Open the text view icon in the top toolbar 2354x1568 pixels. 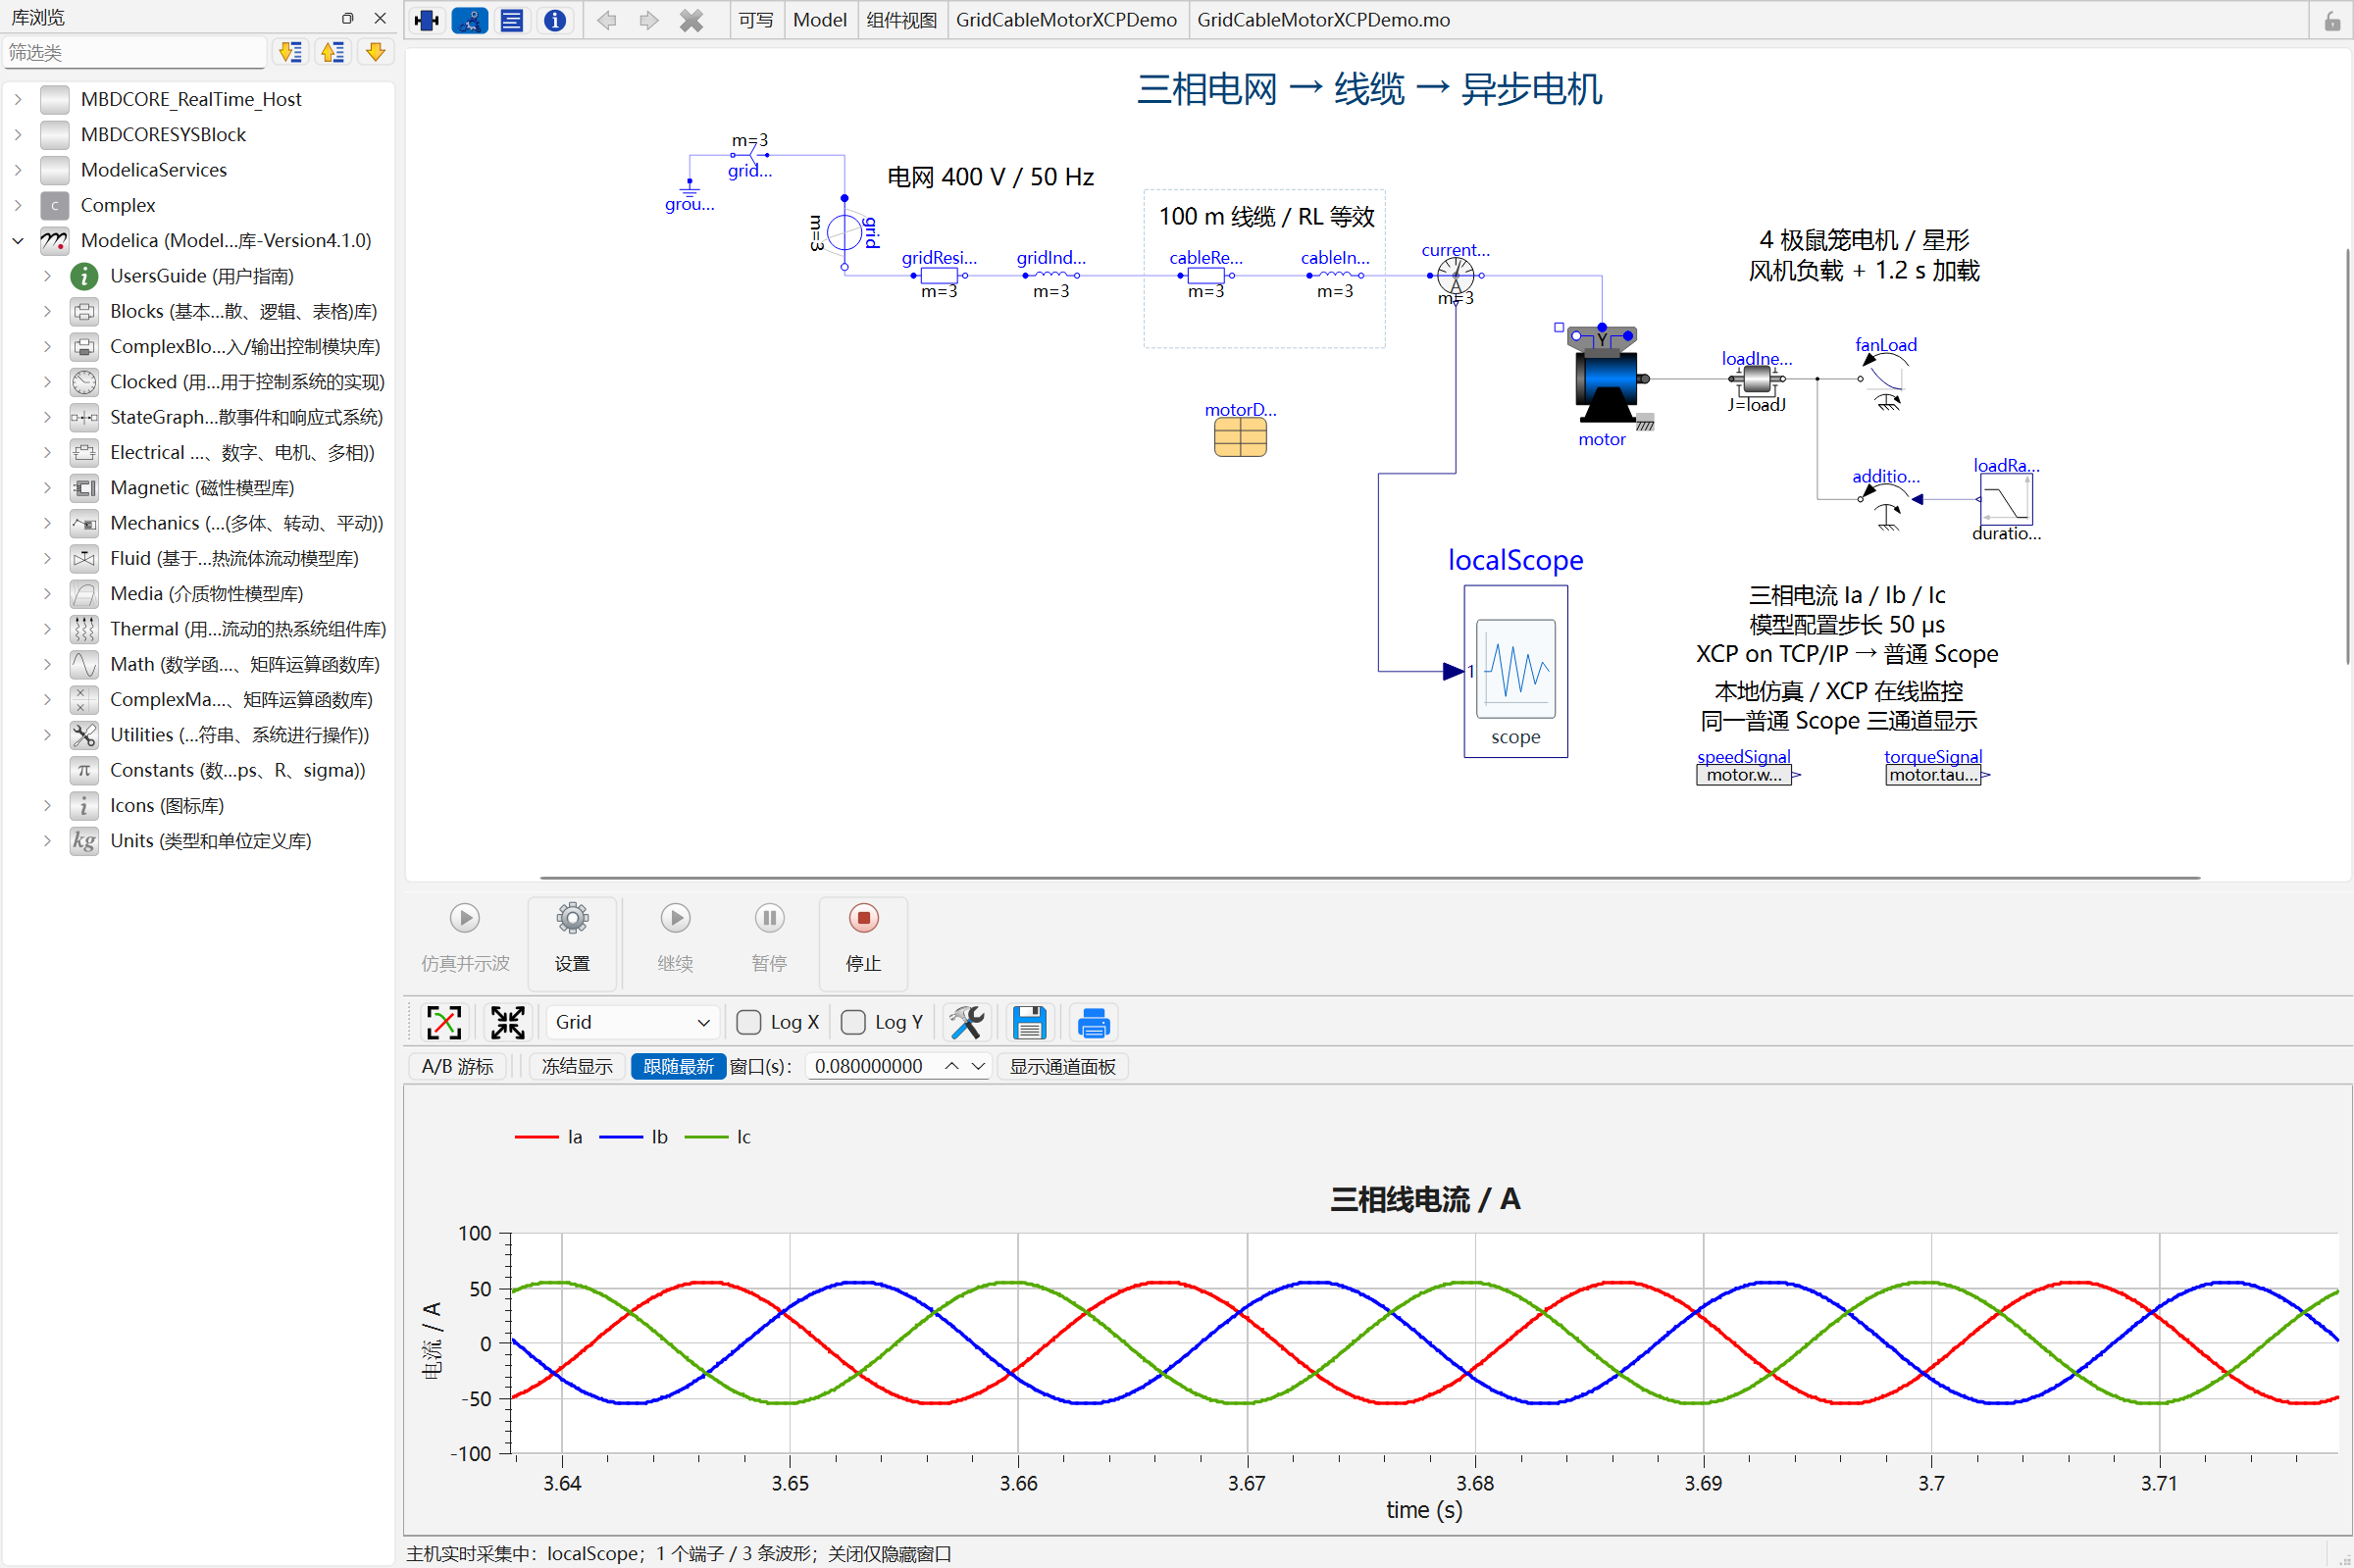(x=512, y=20)
